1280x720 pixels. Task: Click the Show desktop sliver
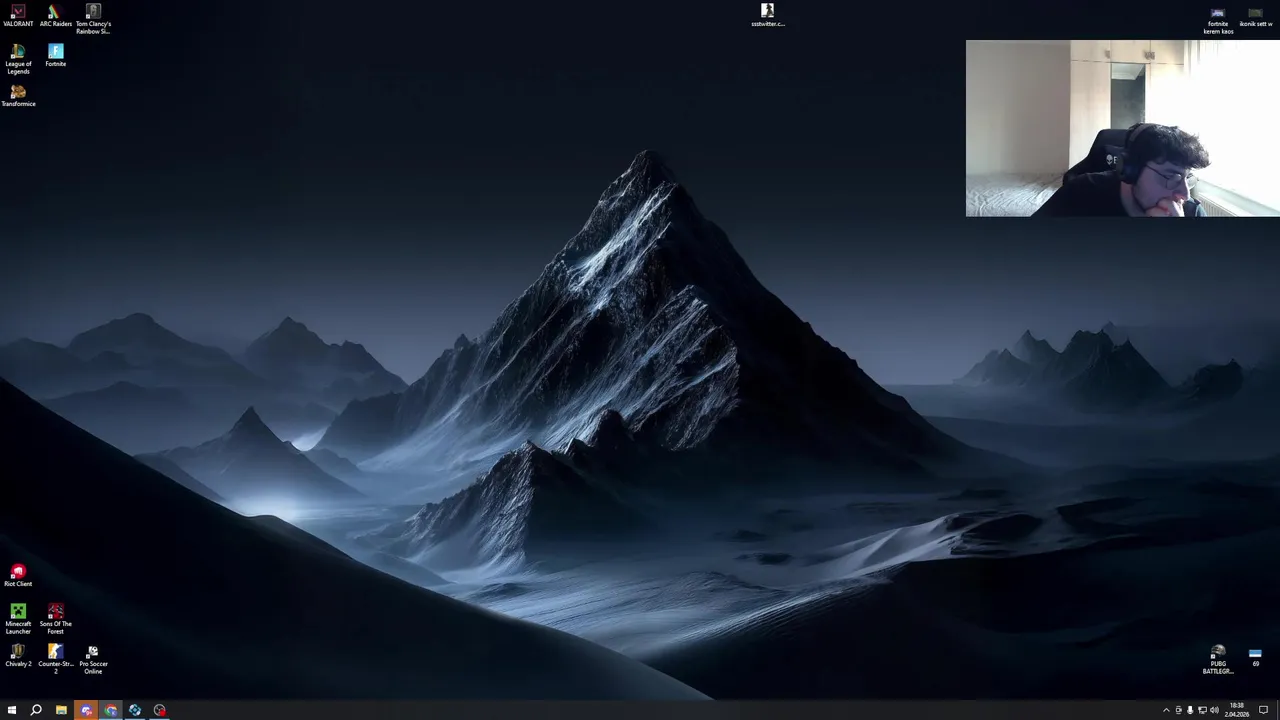(x=1278, y=710)
